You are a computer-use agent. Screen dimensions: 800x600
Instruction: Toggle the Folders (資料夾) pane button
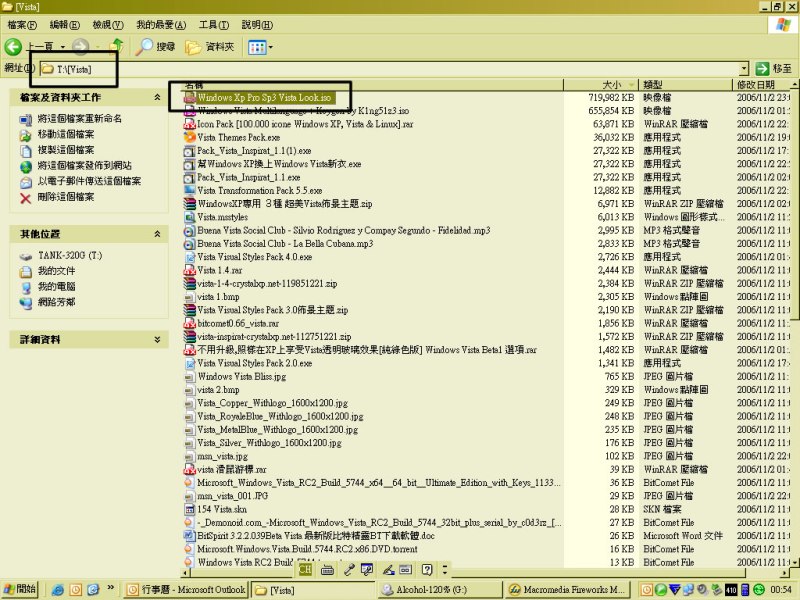pyautogui.click(x=210, y=47)
